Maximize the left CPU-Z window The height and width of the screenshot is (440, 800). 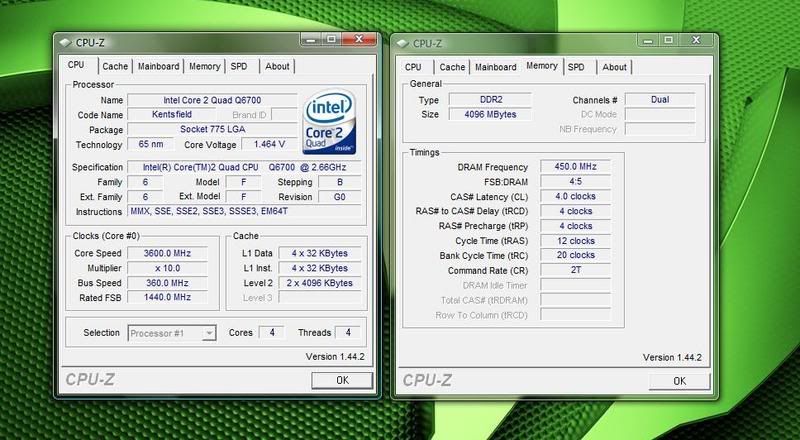[x=332, y=39]
